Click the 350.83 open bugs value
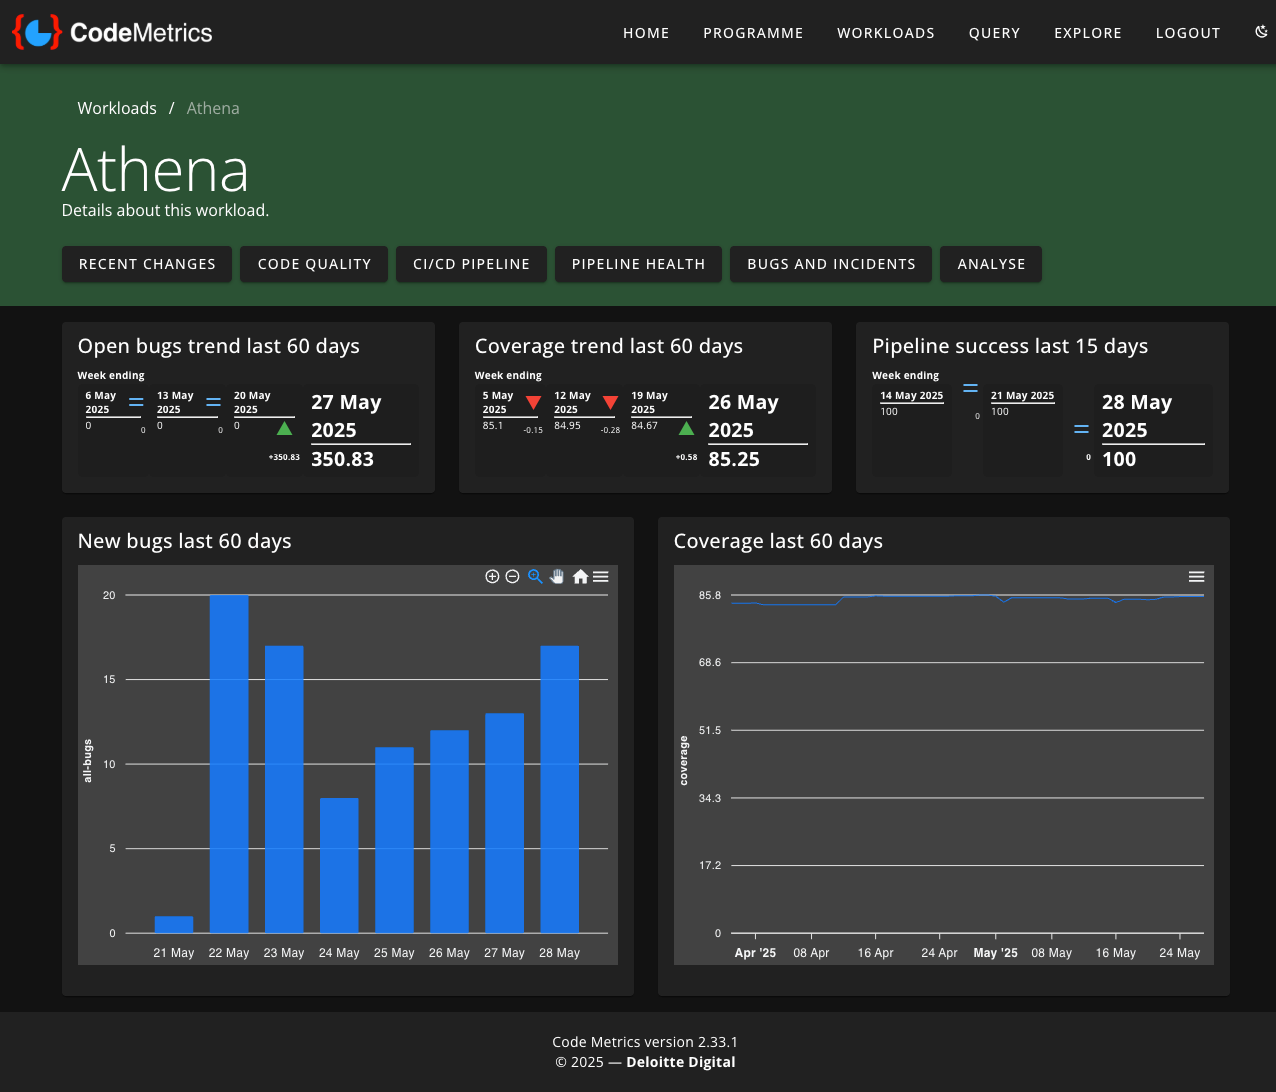Screen dimensions: 1276x1092 click(342, 459)
